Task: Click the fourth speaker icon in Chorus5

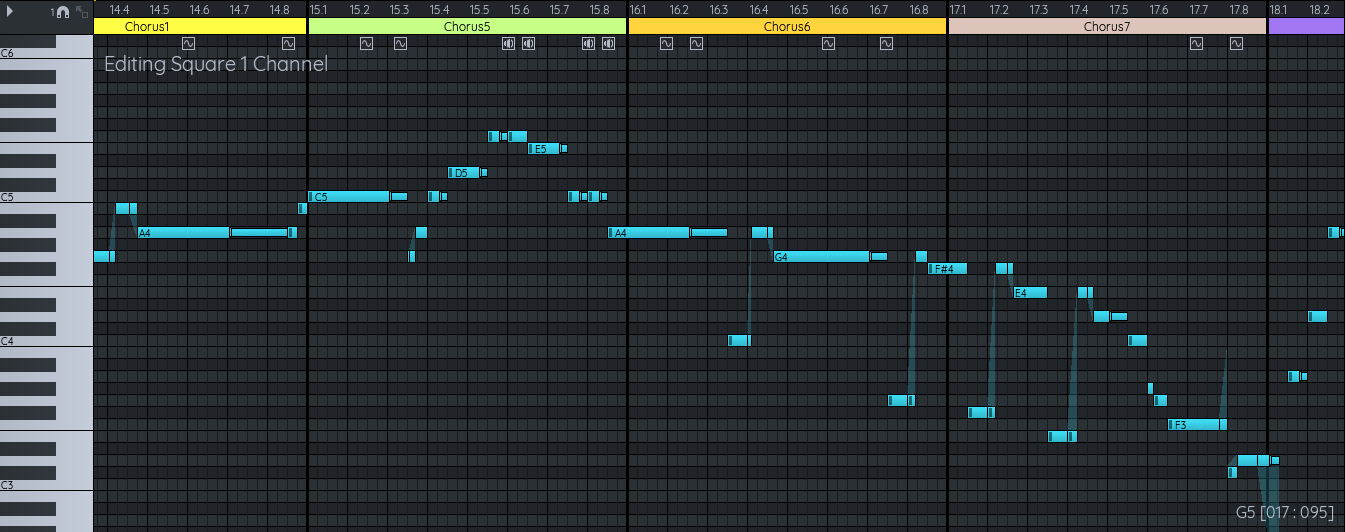Action: pyautogui.click(x=608, y=43)
